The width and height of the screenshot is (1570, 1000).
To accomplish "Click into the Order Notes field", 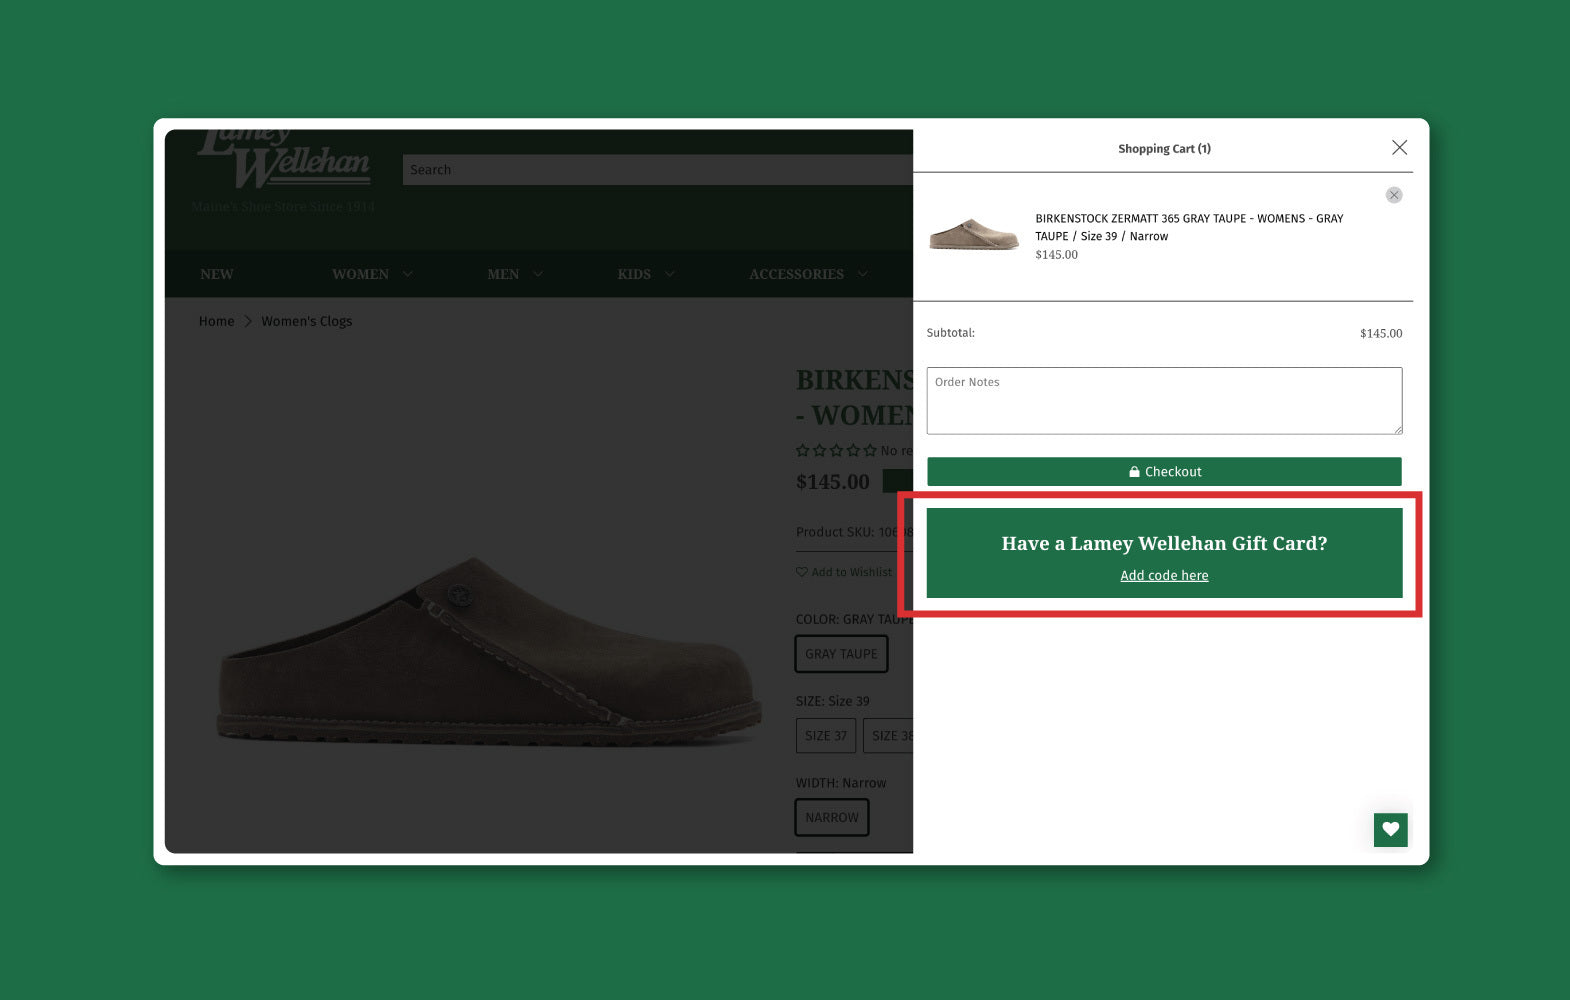I will coord(1164,401).
